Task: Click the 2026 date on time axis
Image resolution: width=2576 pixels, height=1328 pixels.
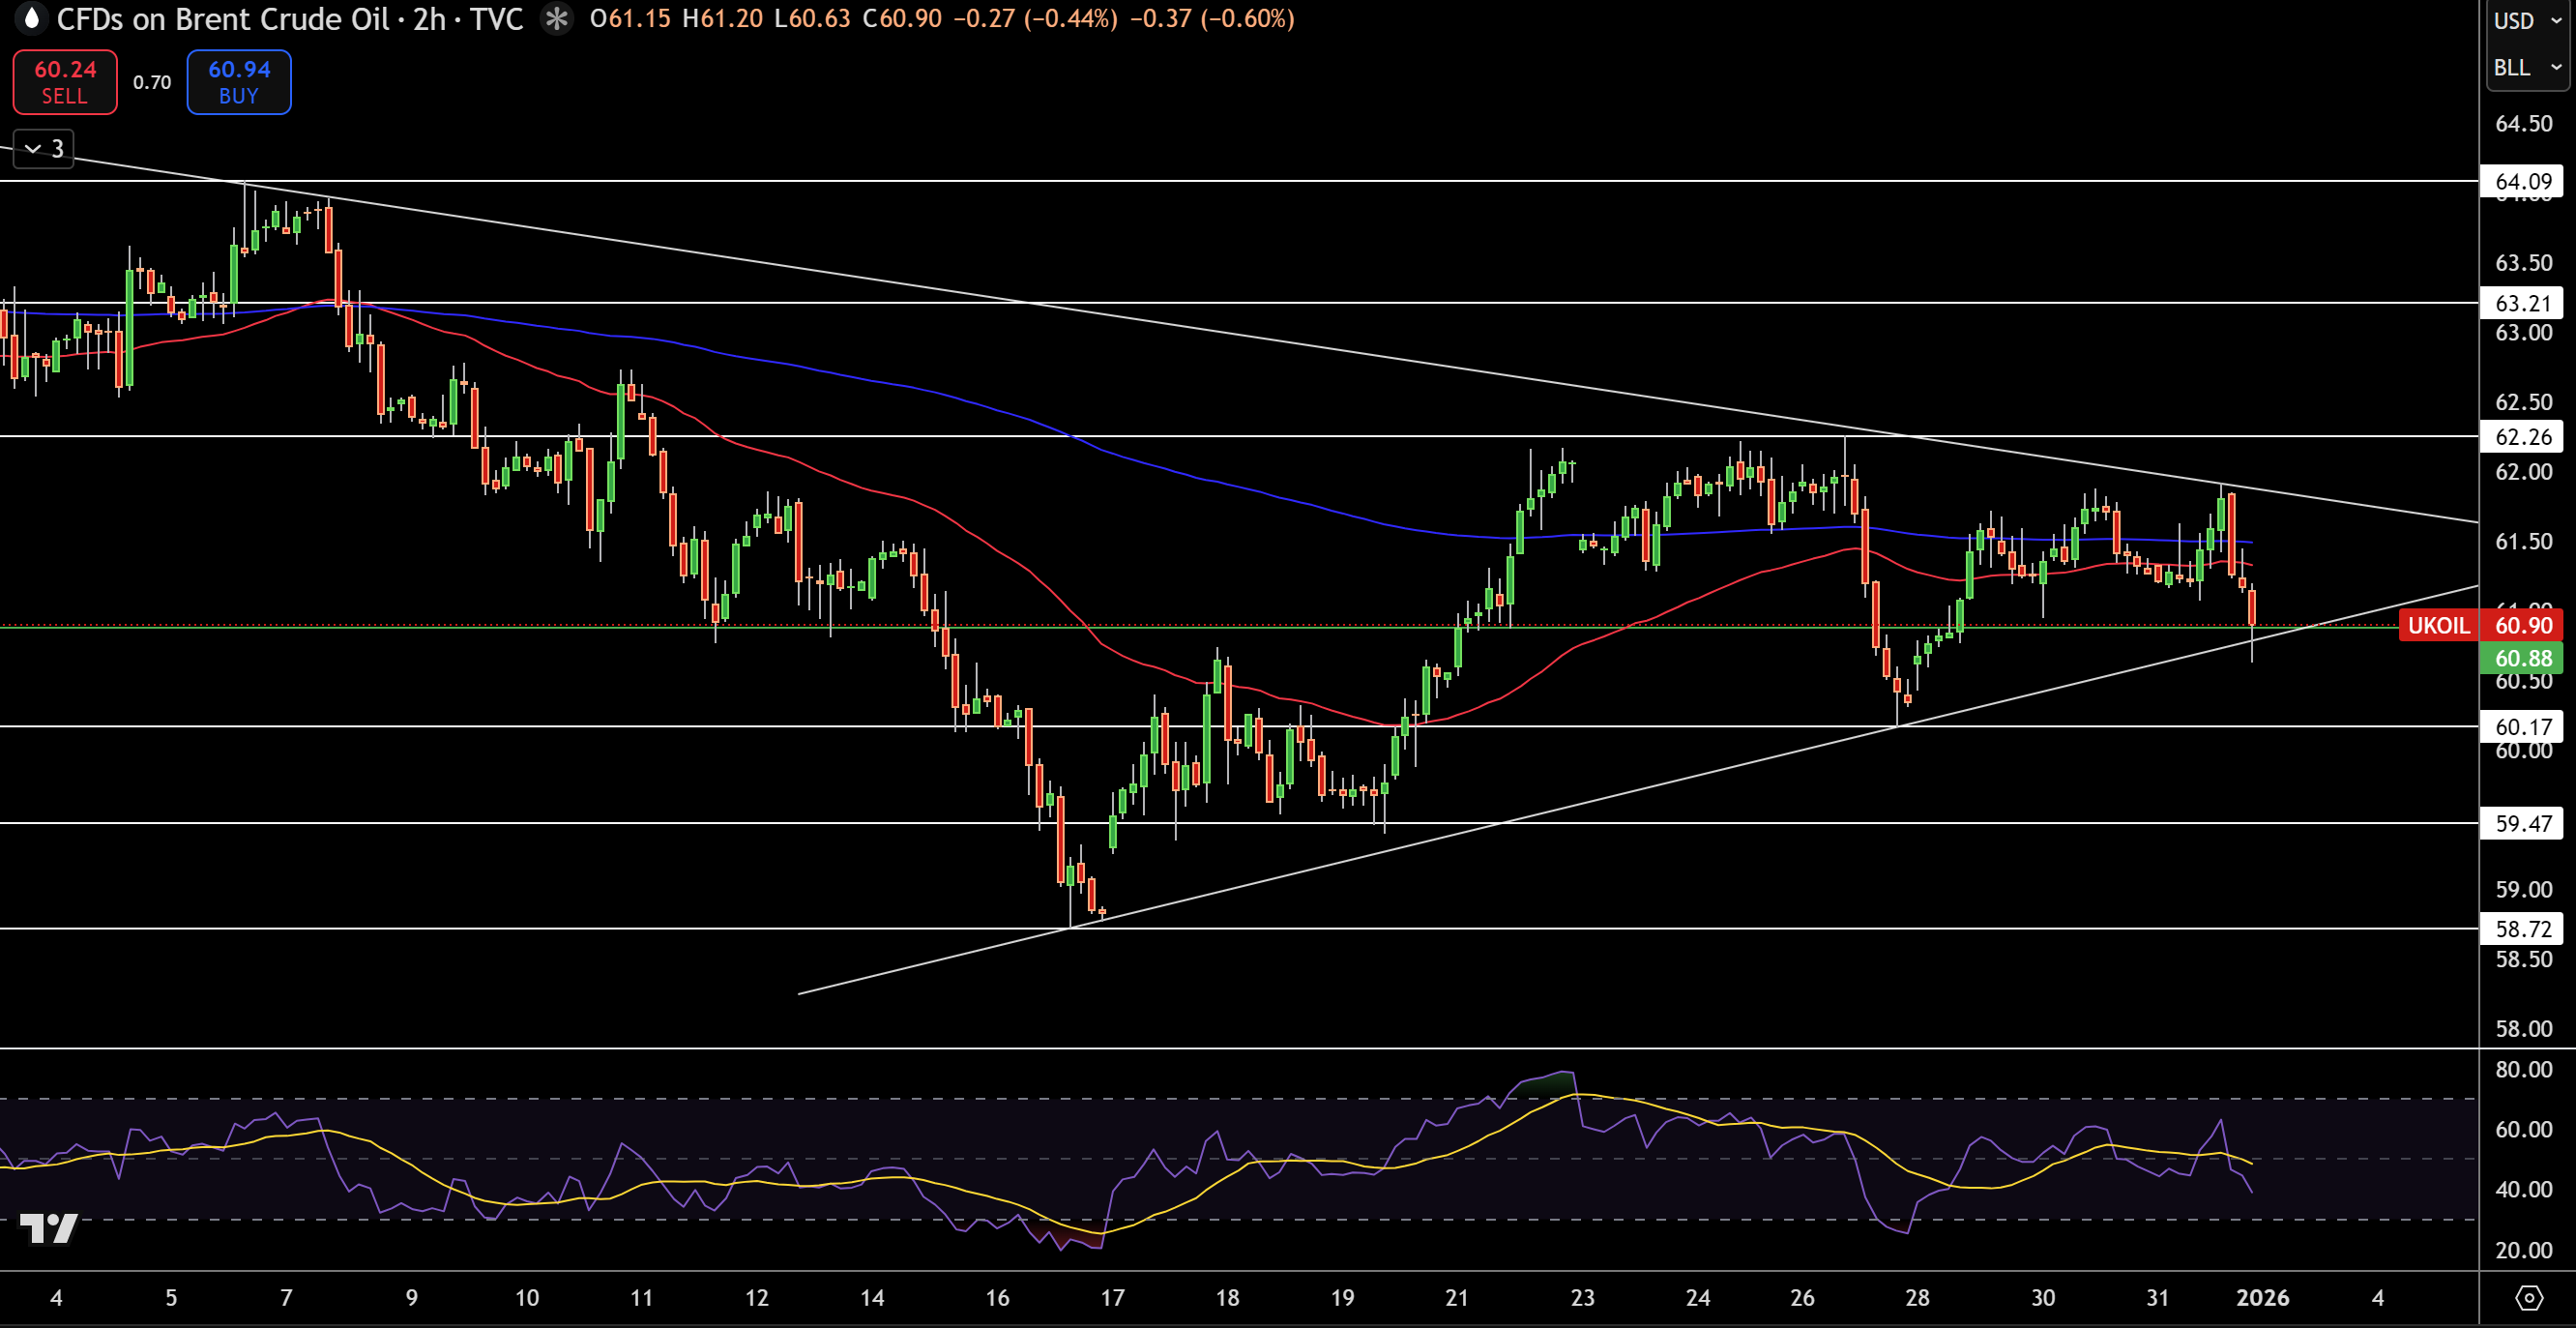Action: click(2262, 1298)
